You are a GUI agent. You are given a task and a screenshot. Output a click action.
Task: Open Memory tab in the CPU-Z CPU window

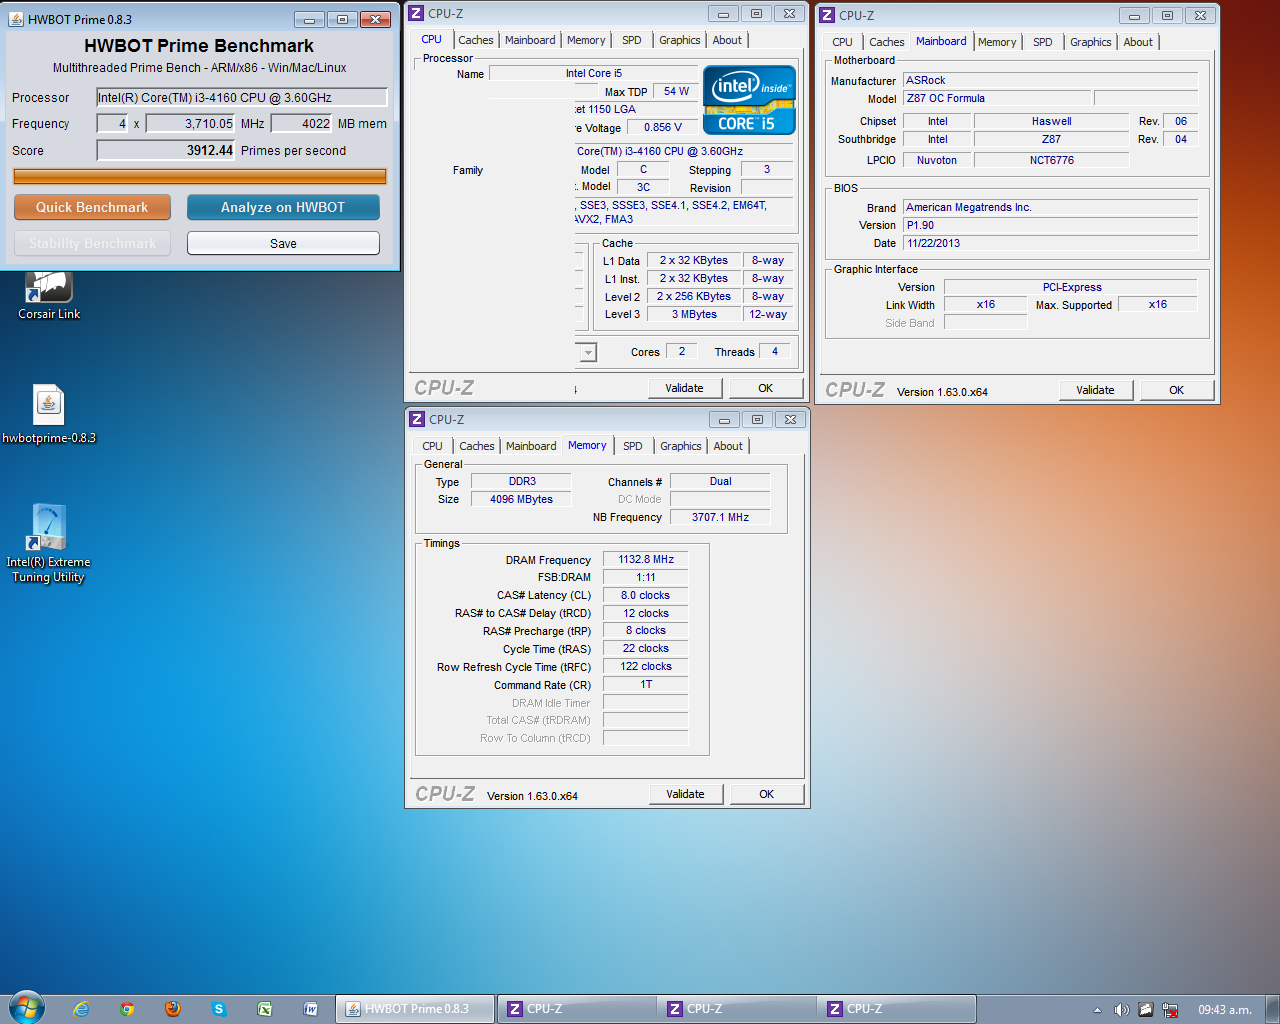coord(586,40)
